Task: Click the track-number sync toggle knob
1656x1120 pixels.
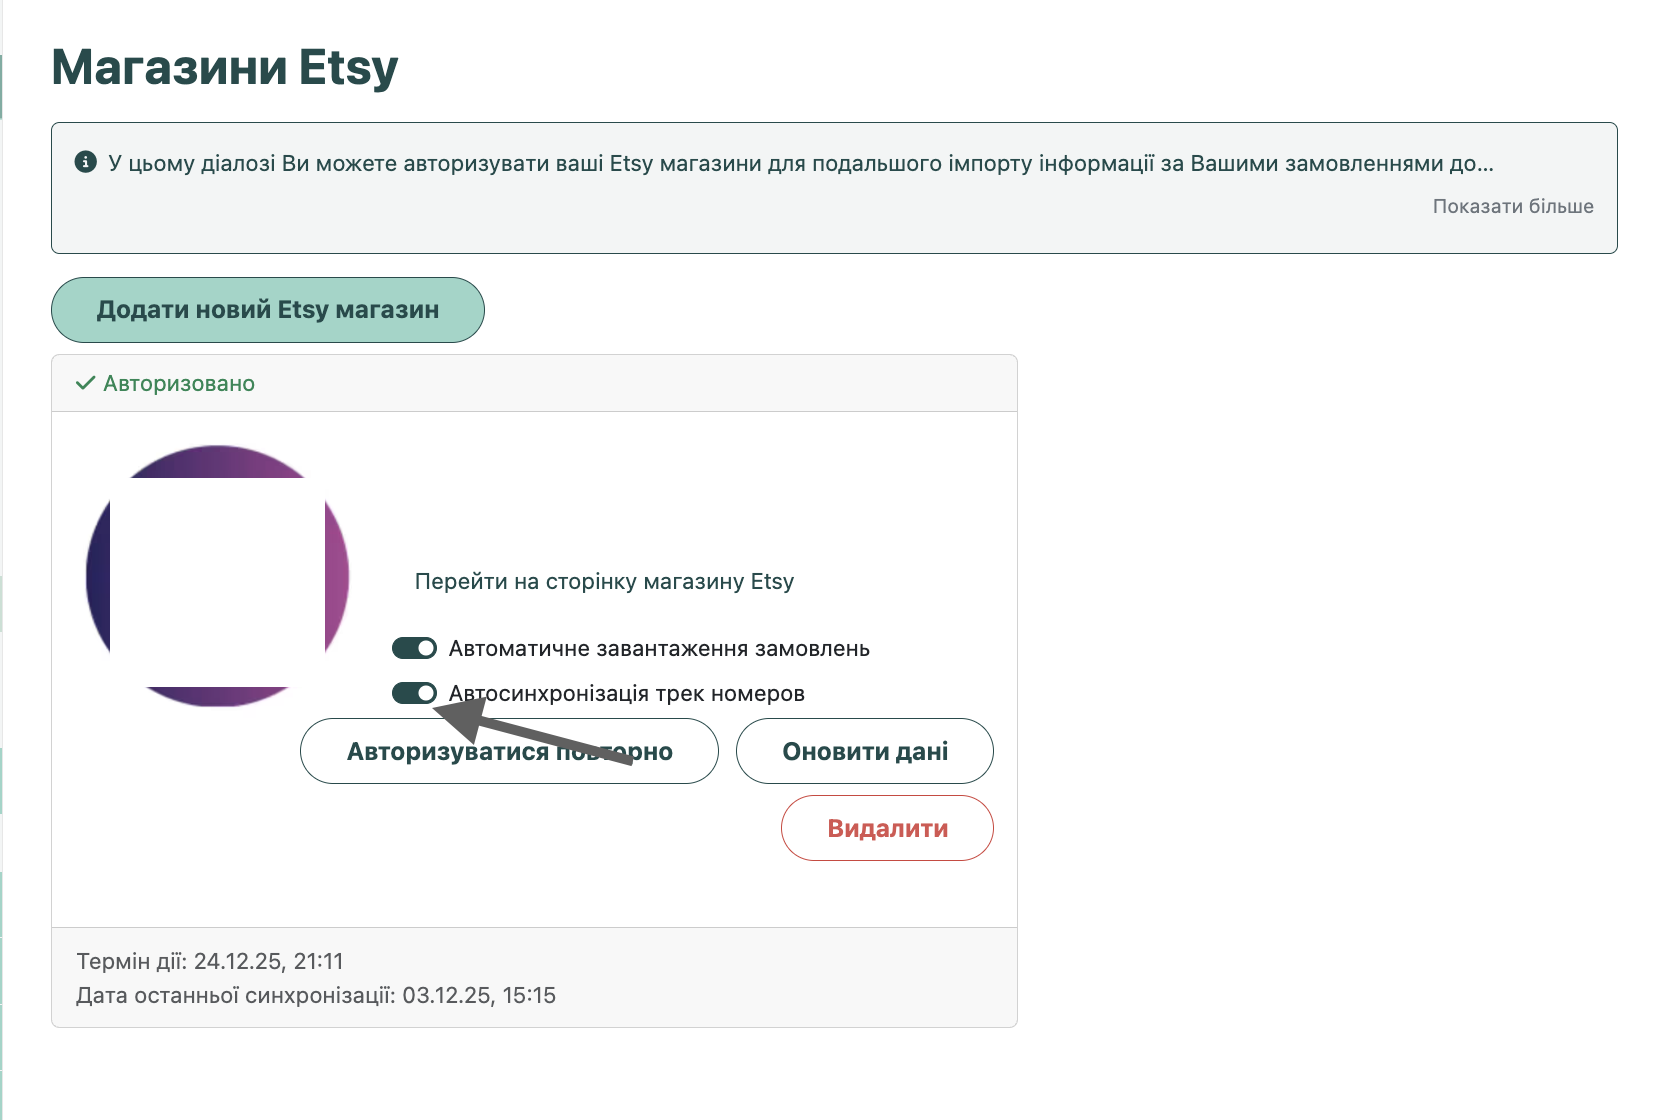Action: [x=424, y=692]
